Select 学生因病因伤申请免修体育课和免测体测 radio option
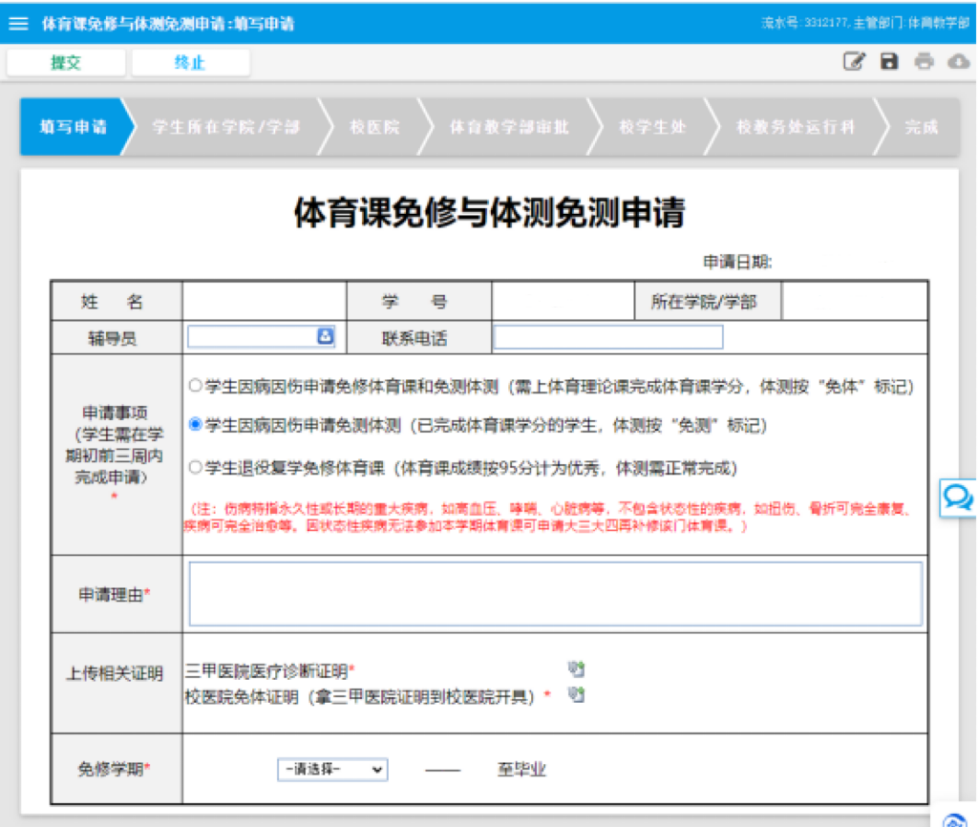 tap(195, 385)
